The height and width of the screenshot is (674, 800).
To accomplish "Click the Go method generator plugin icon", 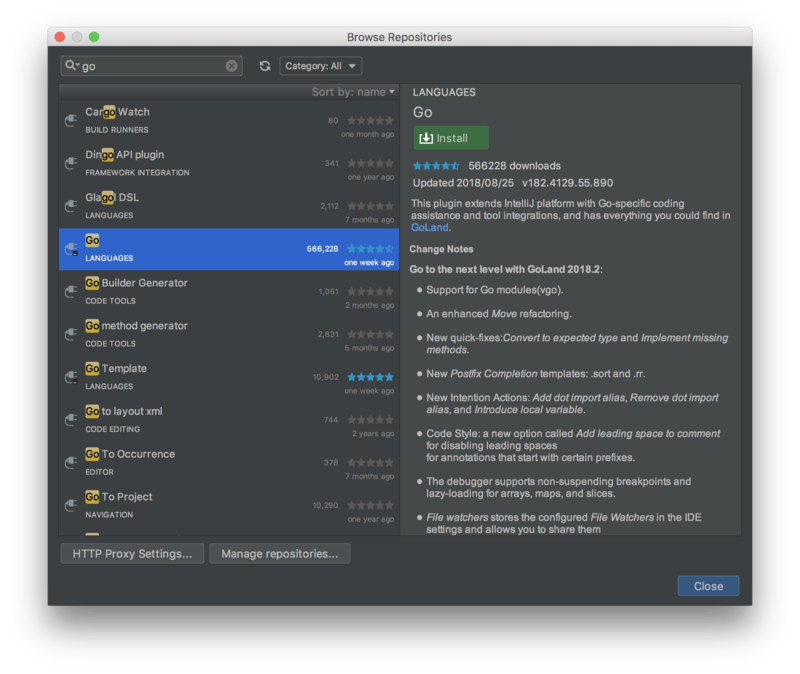I will (x=71, y=335).
